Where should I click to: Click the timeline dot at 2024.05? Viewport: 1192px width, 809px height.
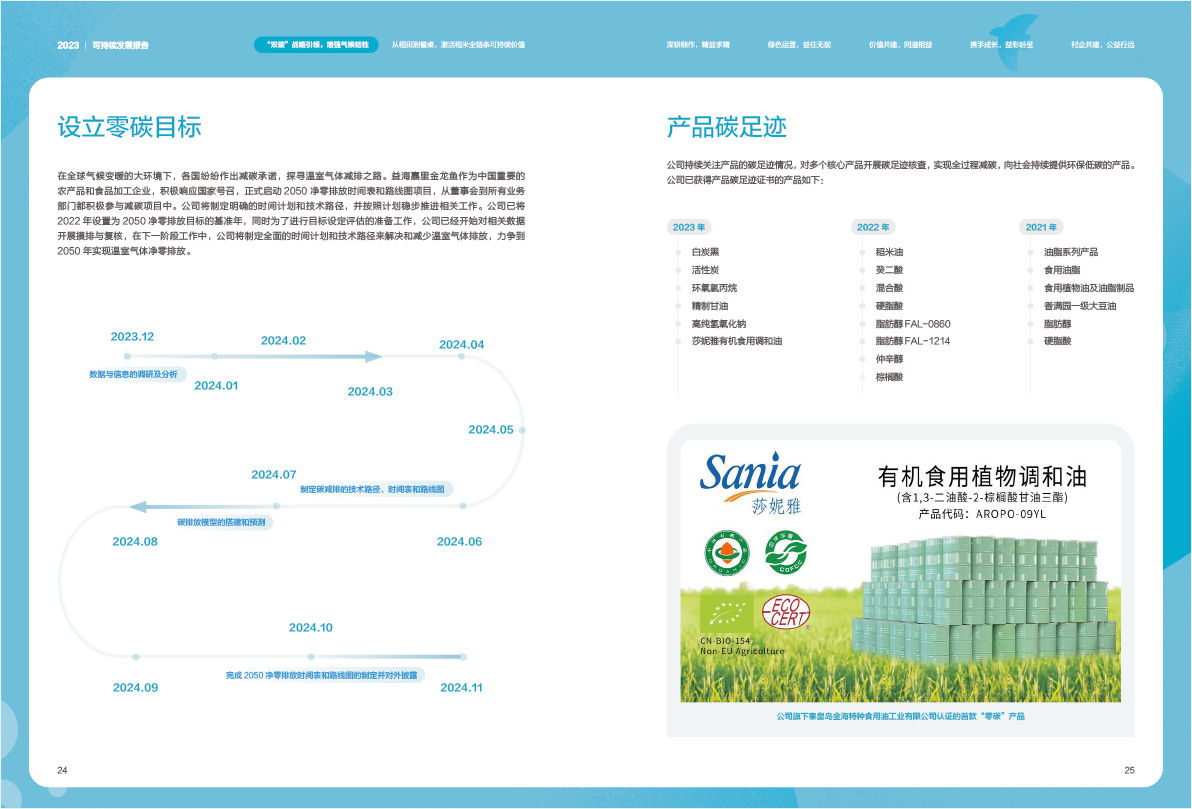coord(522,430)
